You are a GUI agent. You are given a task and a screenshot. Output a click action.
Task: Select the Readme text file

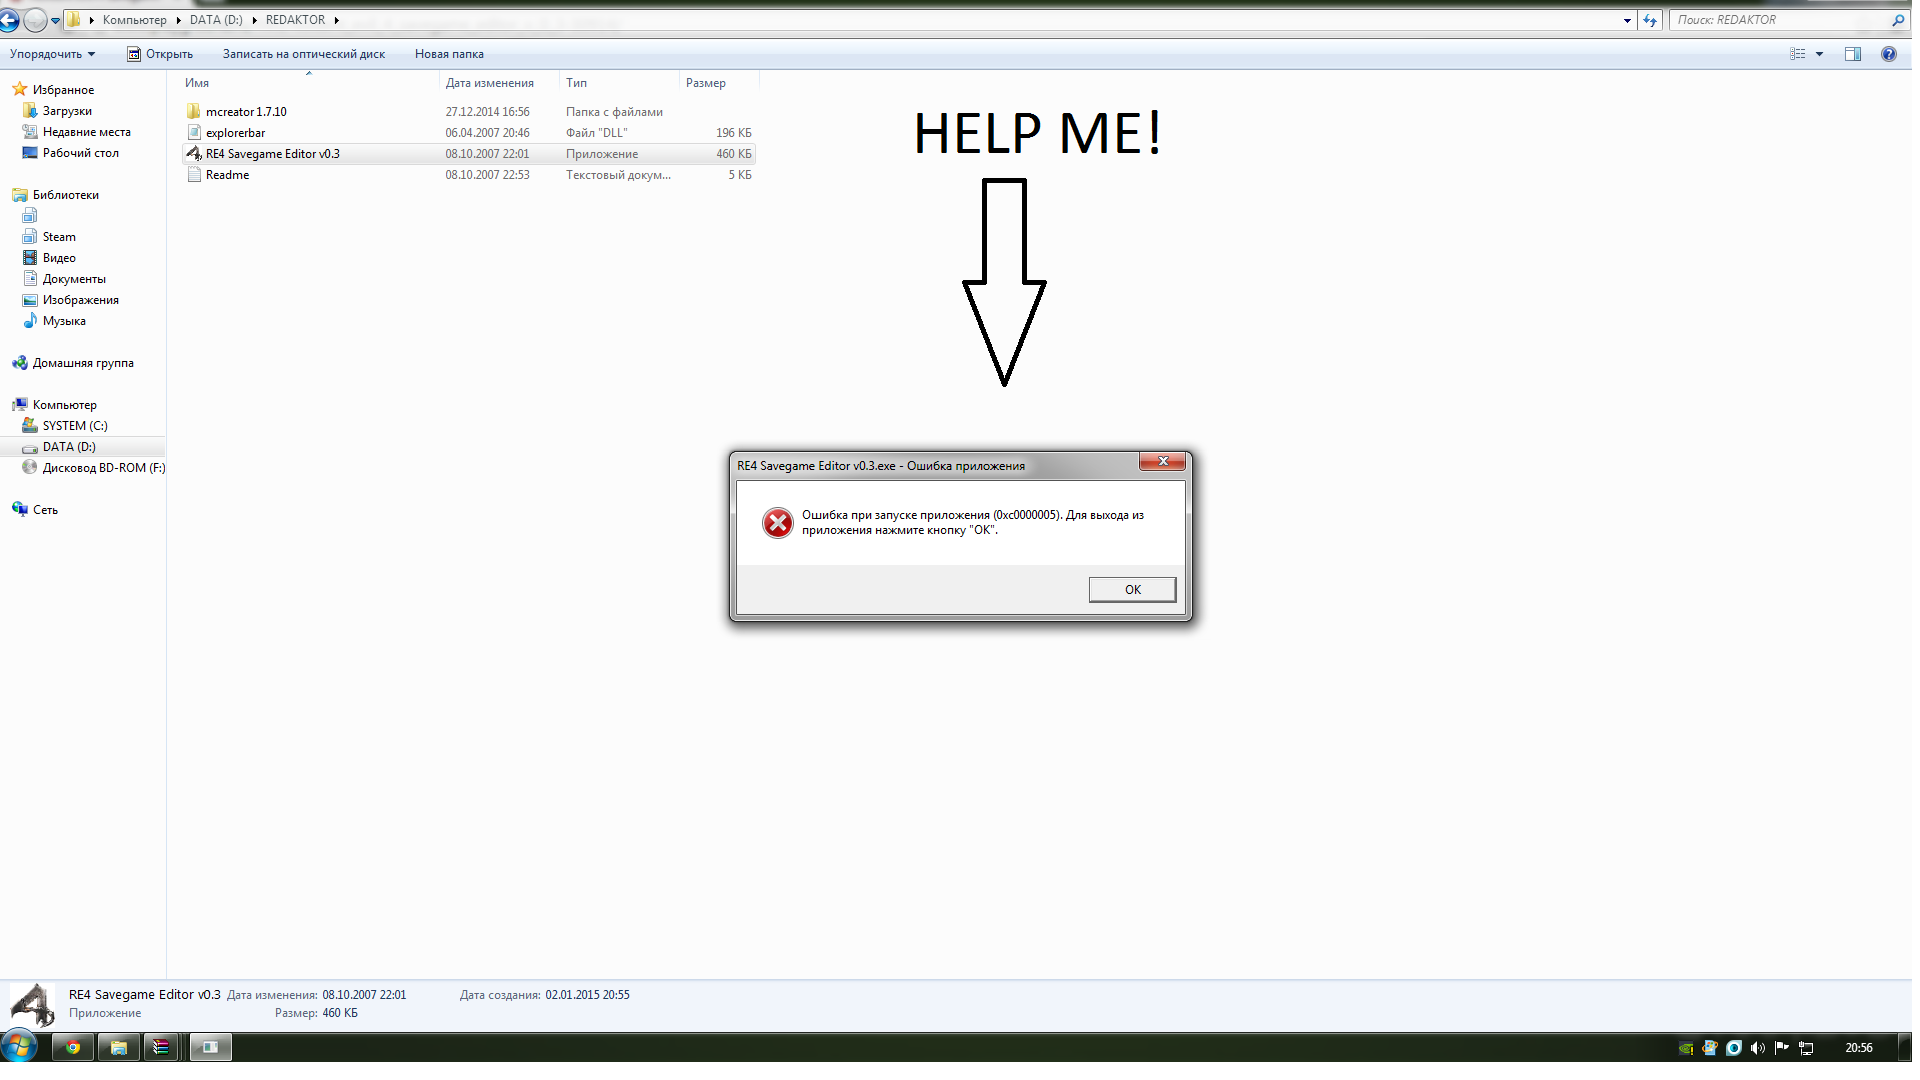tap(227, 175)
